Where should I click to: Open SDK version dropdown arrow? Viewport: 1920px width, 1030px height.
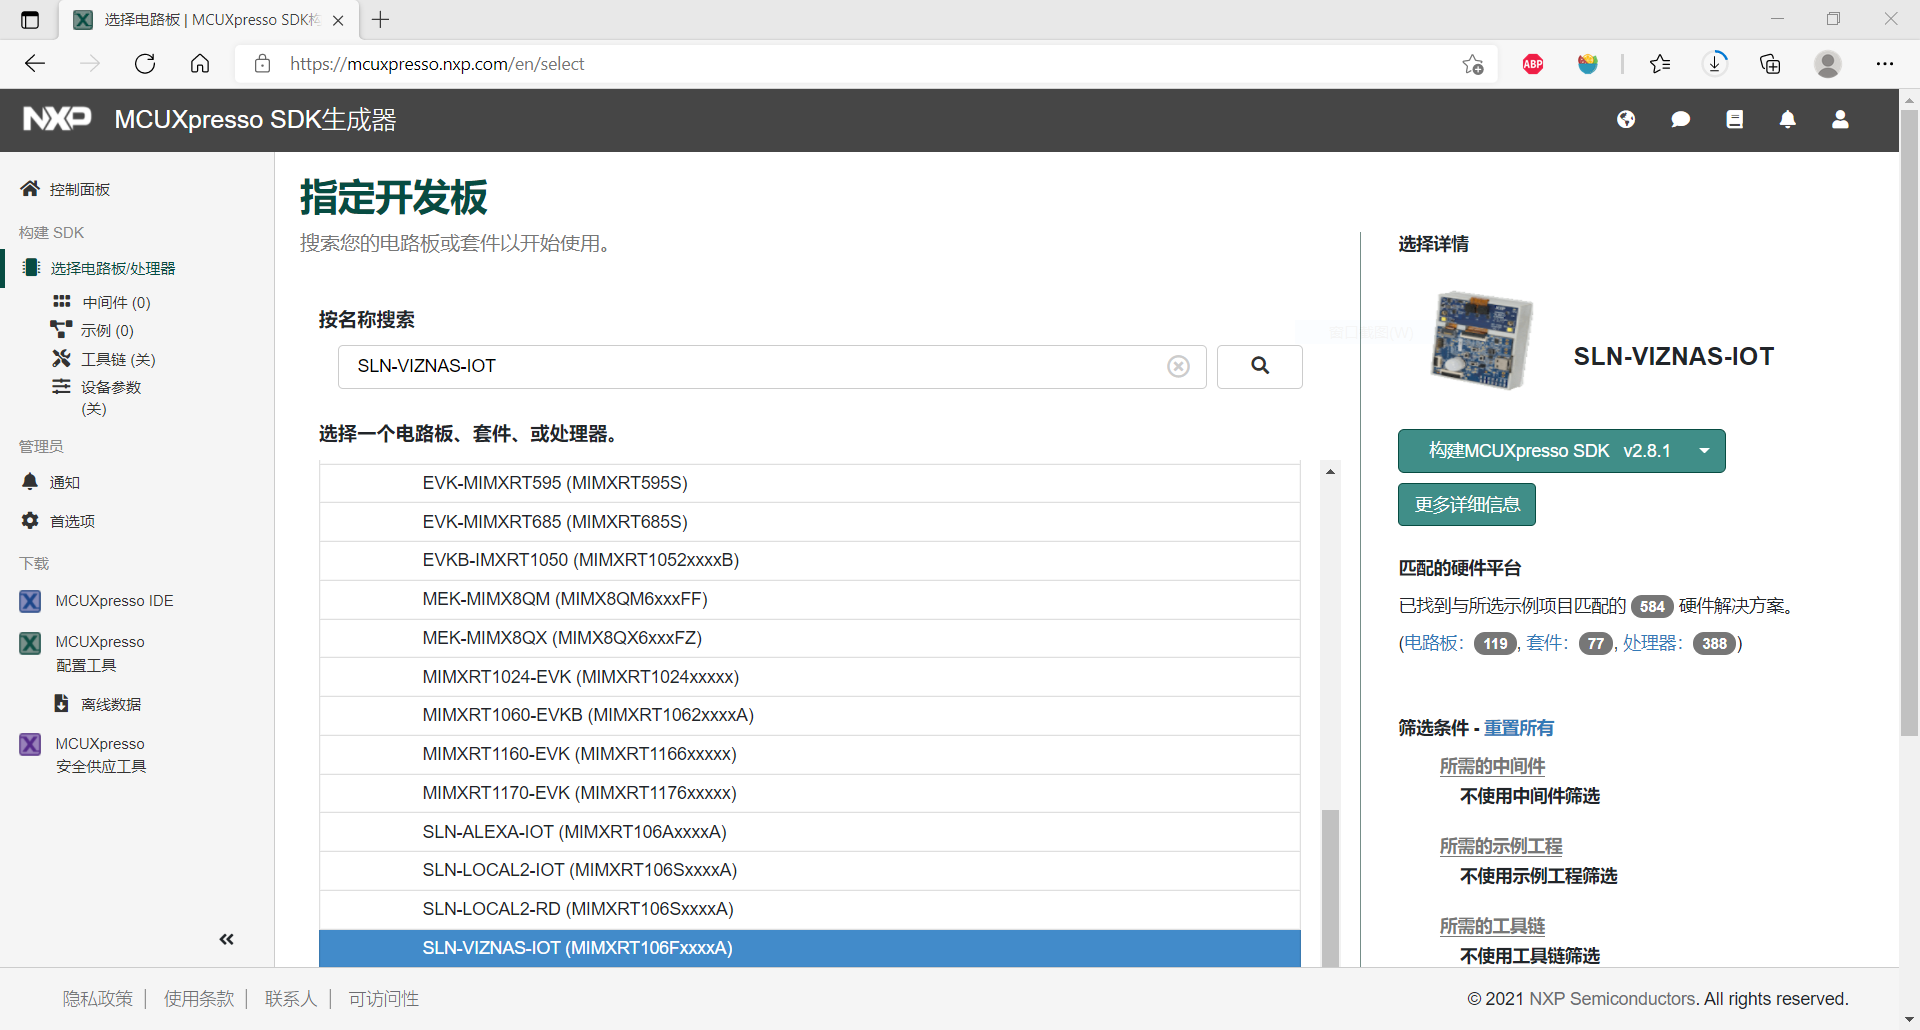pos(1705,451)
